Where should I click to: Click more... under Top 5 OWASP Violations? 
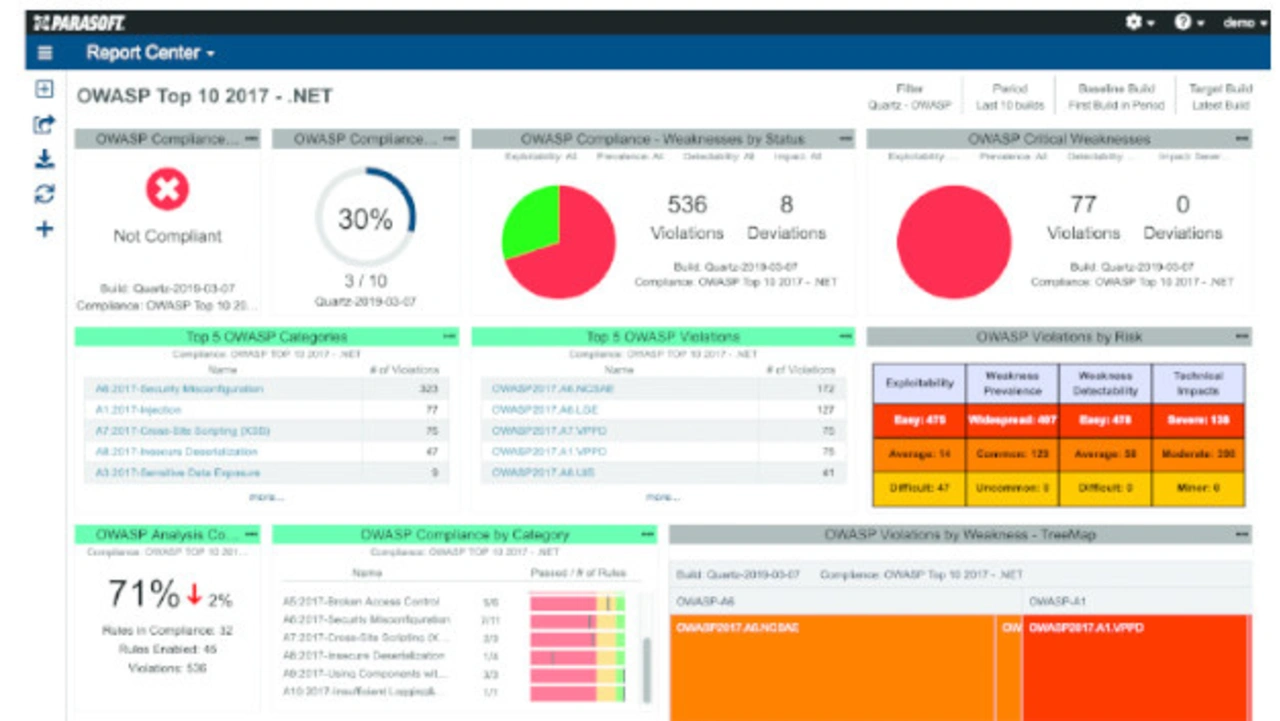pos(662,496)
